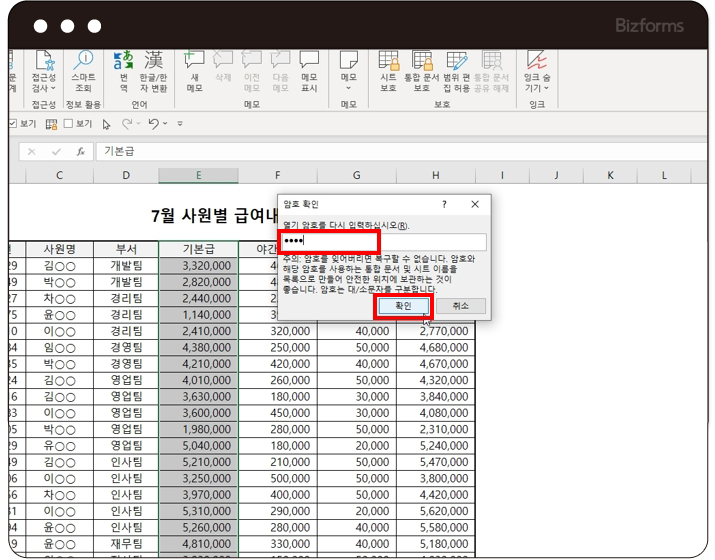715x560 pixels.
Task: Expand the Accessibility Check (접근성 검사) dropdown
Action: 54,88
